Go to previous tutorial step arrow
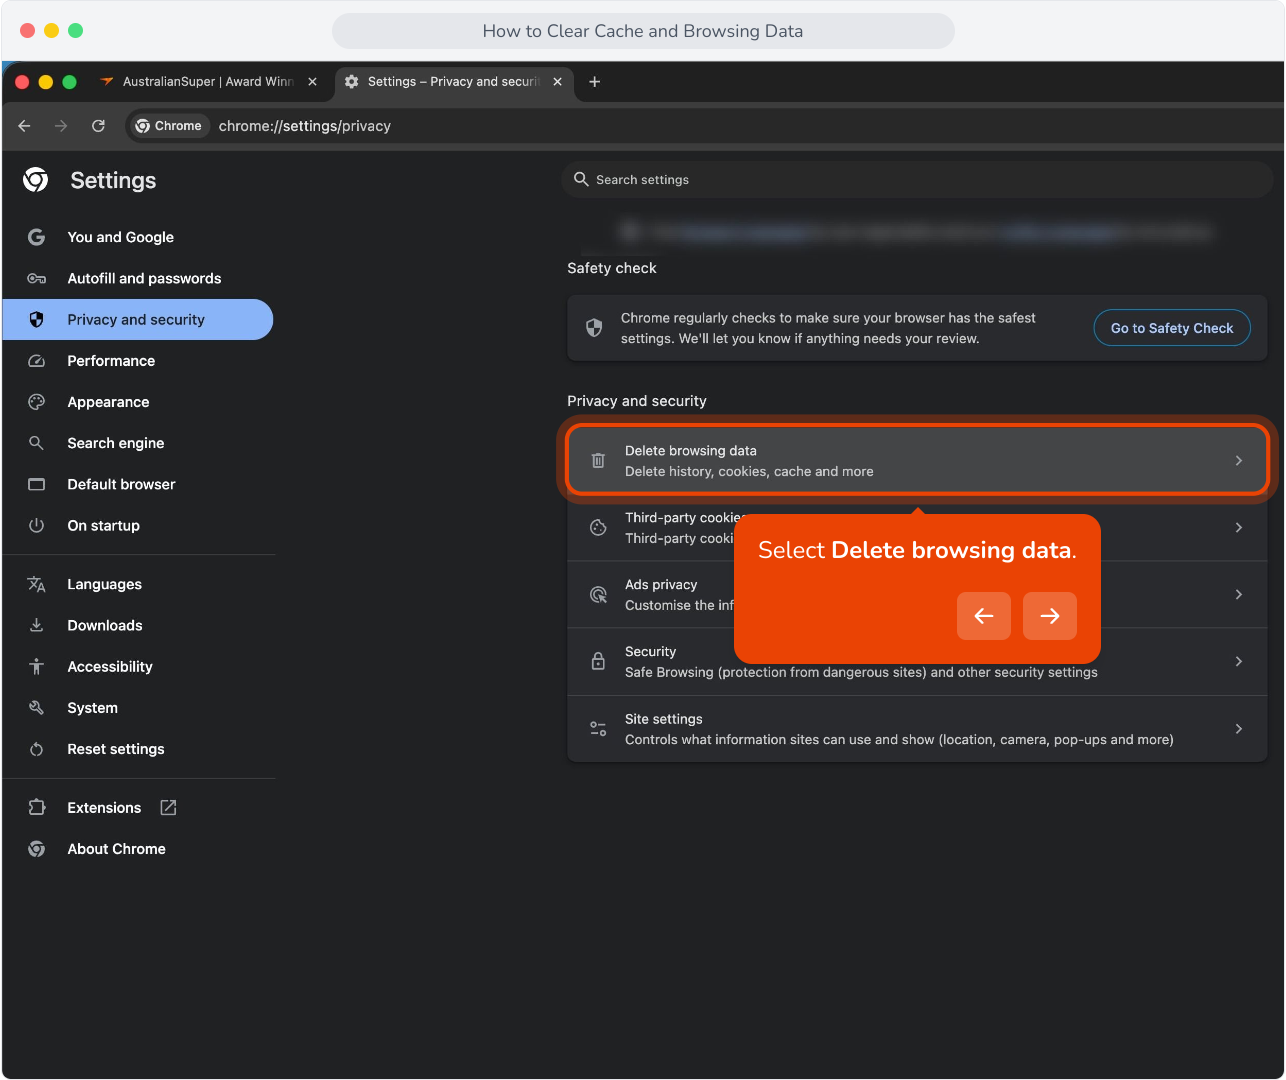 [984, 616]
